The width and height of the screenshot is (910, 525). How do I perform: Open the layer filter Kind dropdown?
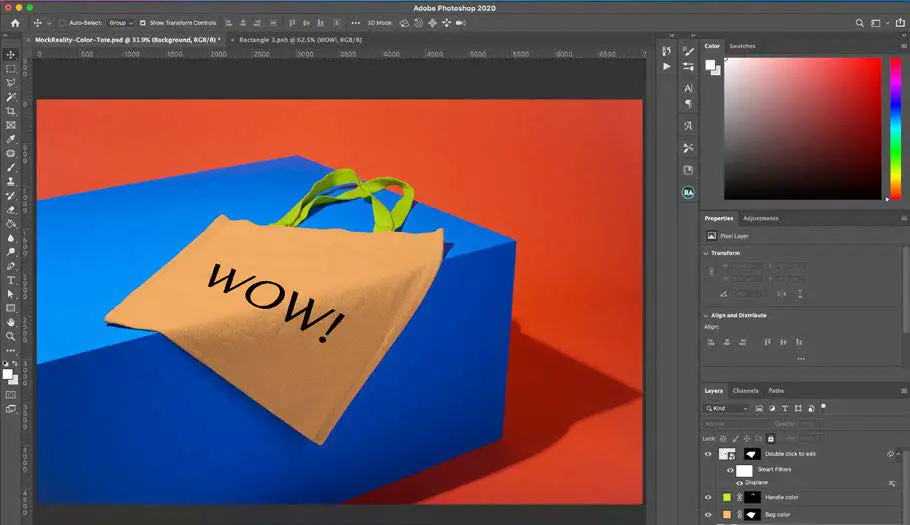pos(727,408)
